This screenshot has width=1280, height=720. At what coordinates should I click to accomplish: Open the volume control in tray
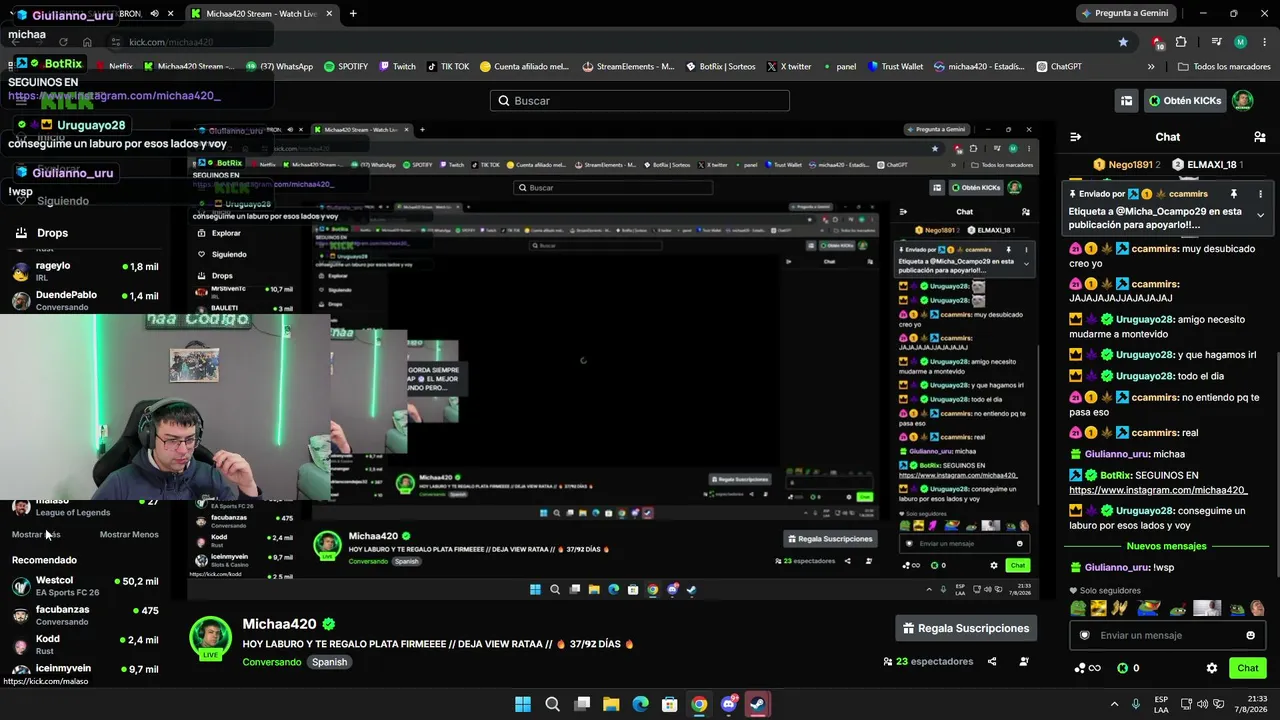point(1202,704)
